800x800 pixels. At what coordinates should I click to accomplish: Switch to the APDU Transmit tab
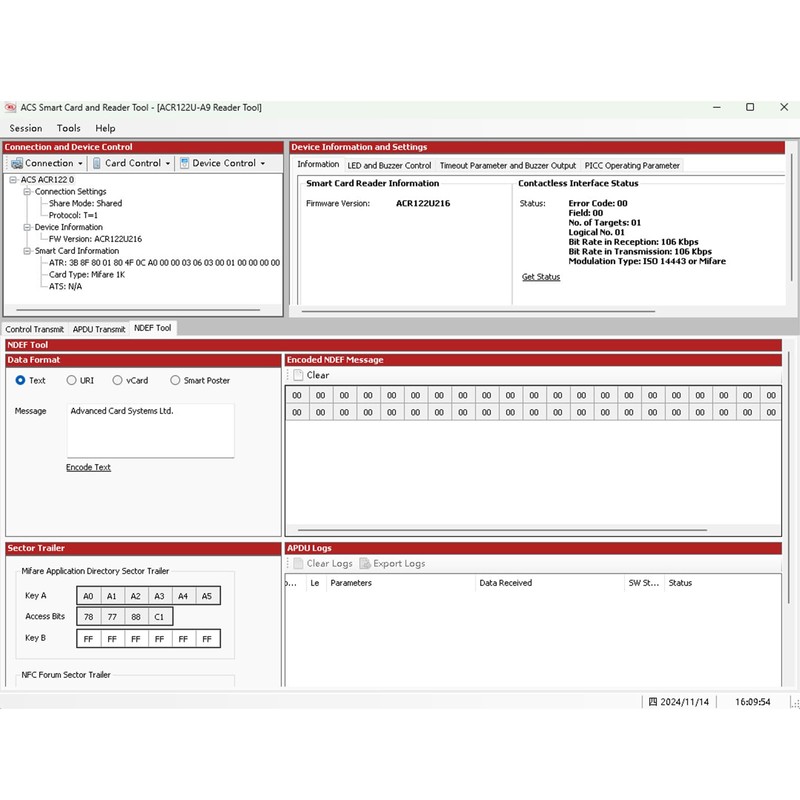pyautogui.click(x=99, y=329)
